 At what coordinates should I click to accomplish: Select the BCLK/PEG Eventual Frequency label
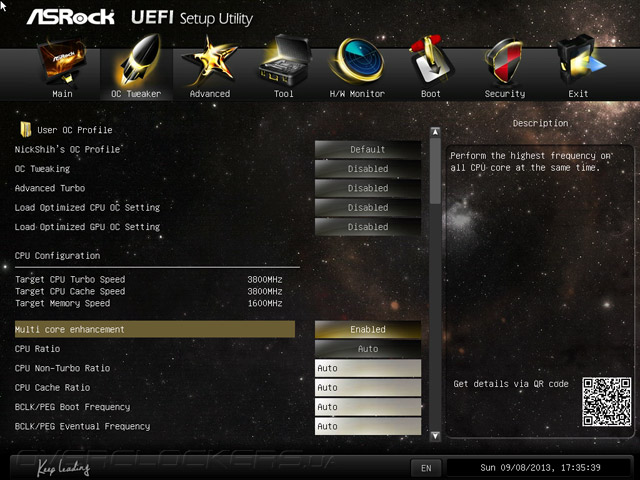82,427
